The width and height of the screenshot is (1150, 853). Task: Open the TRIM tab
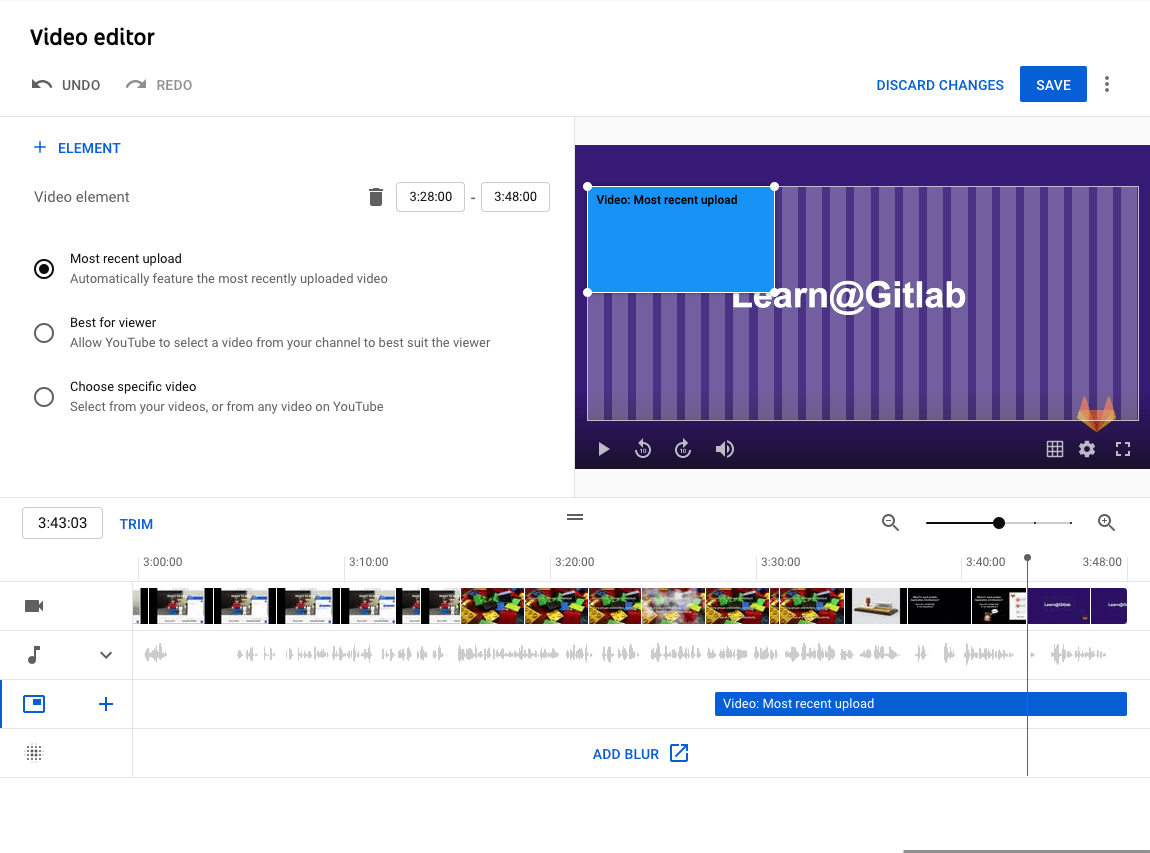click(136, 523)
